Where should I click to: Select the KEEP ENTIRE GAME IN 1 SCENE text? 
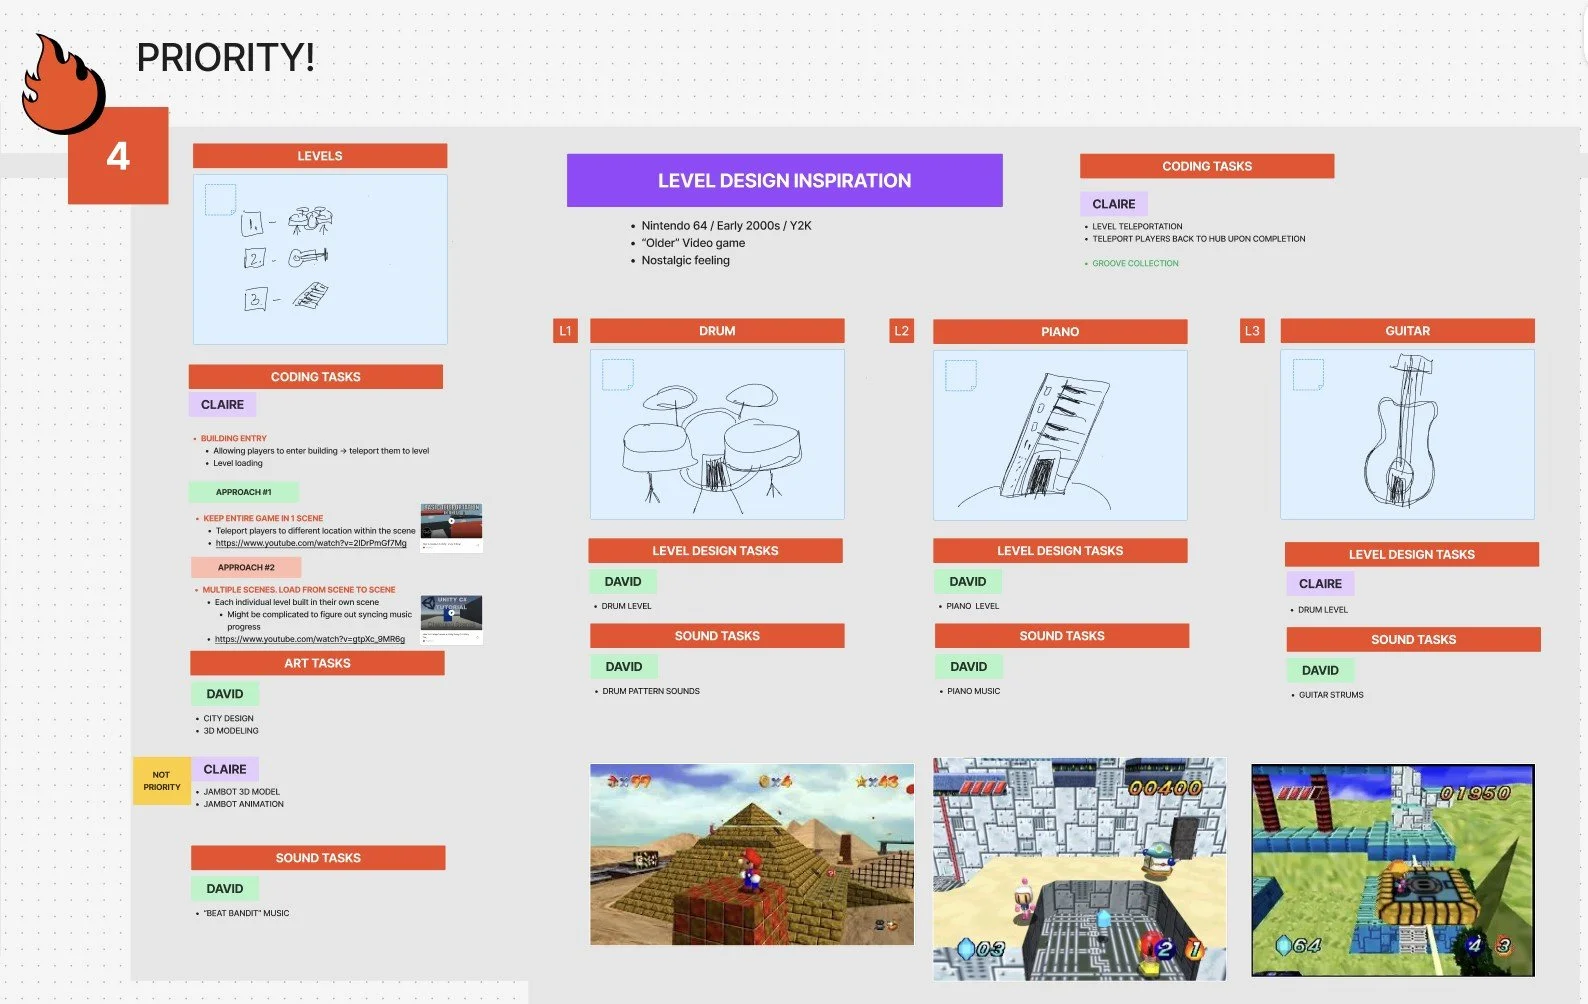[x=263, y=519]
